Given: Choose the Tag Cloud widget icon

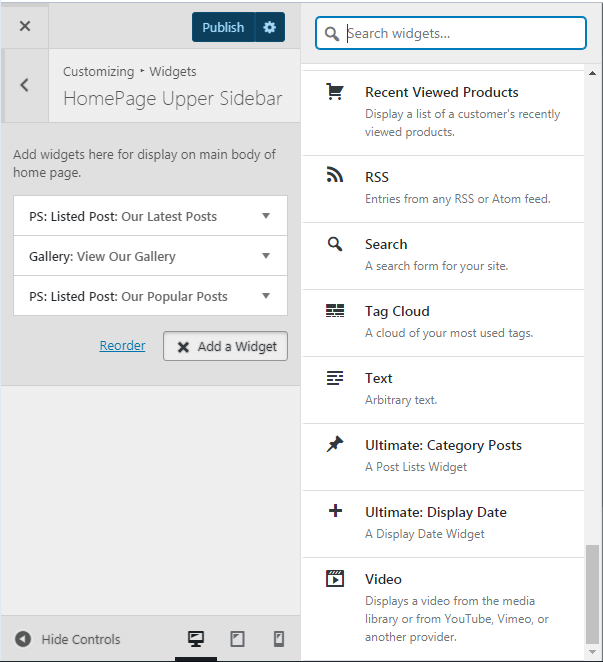Looking at the screenshot, I should [x=335, y=311].
